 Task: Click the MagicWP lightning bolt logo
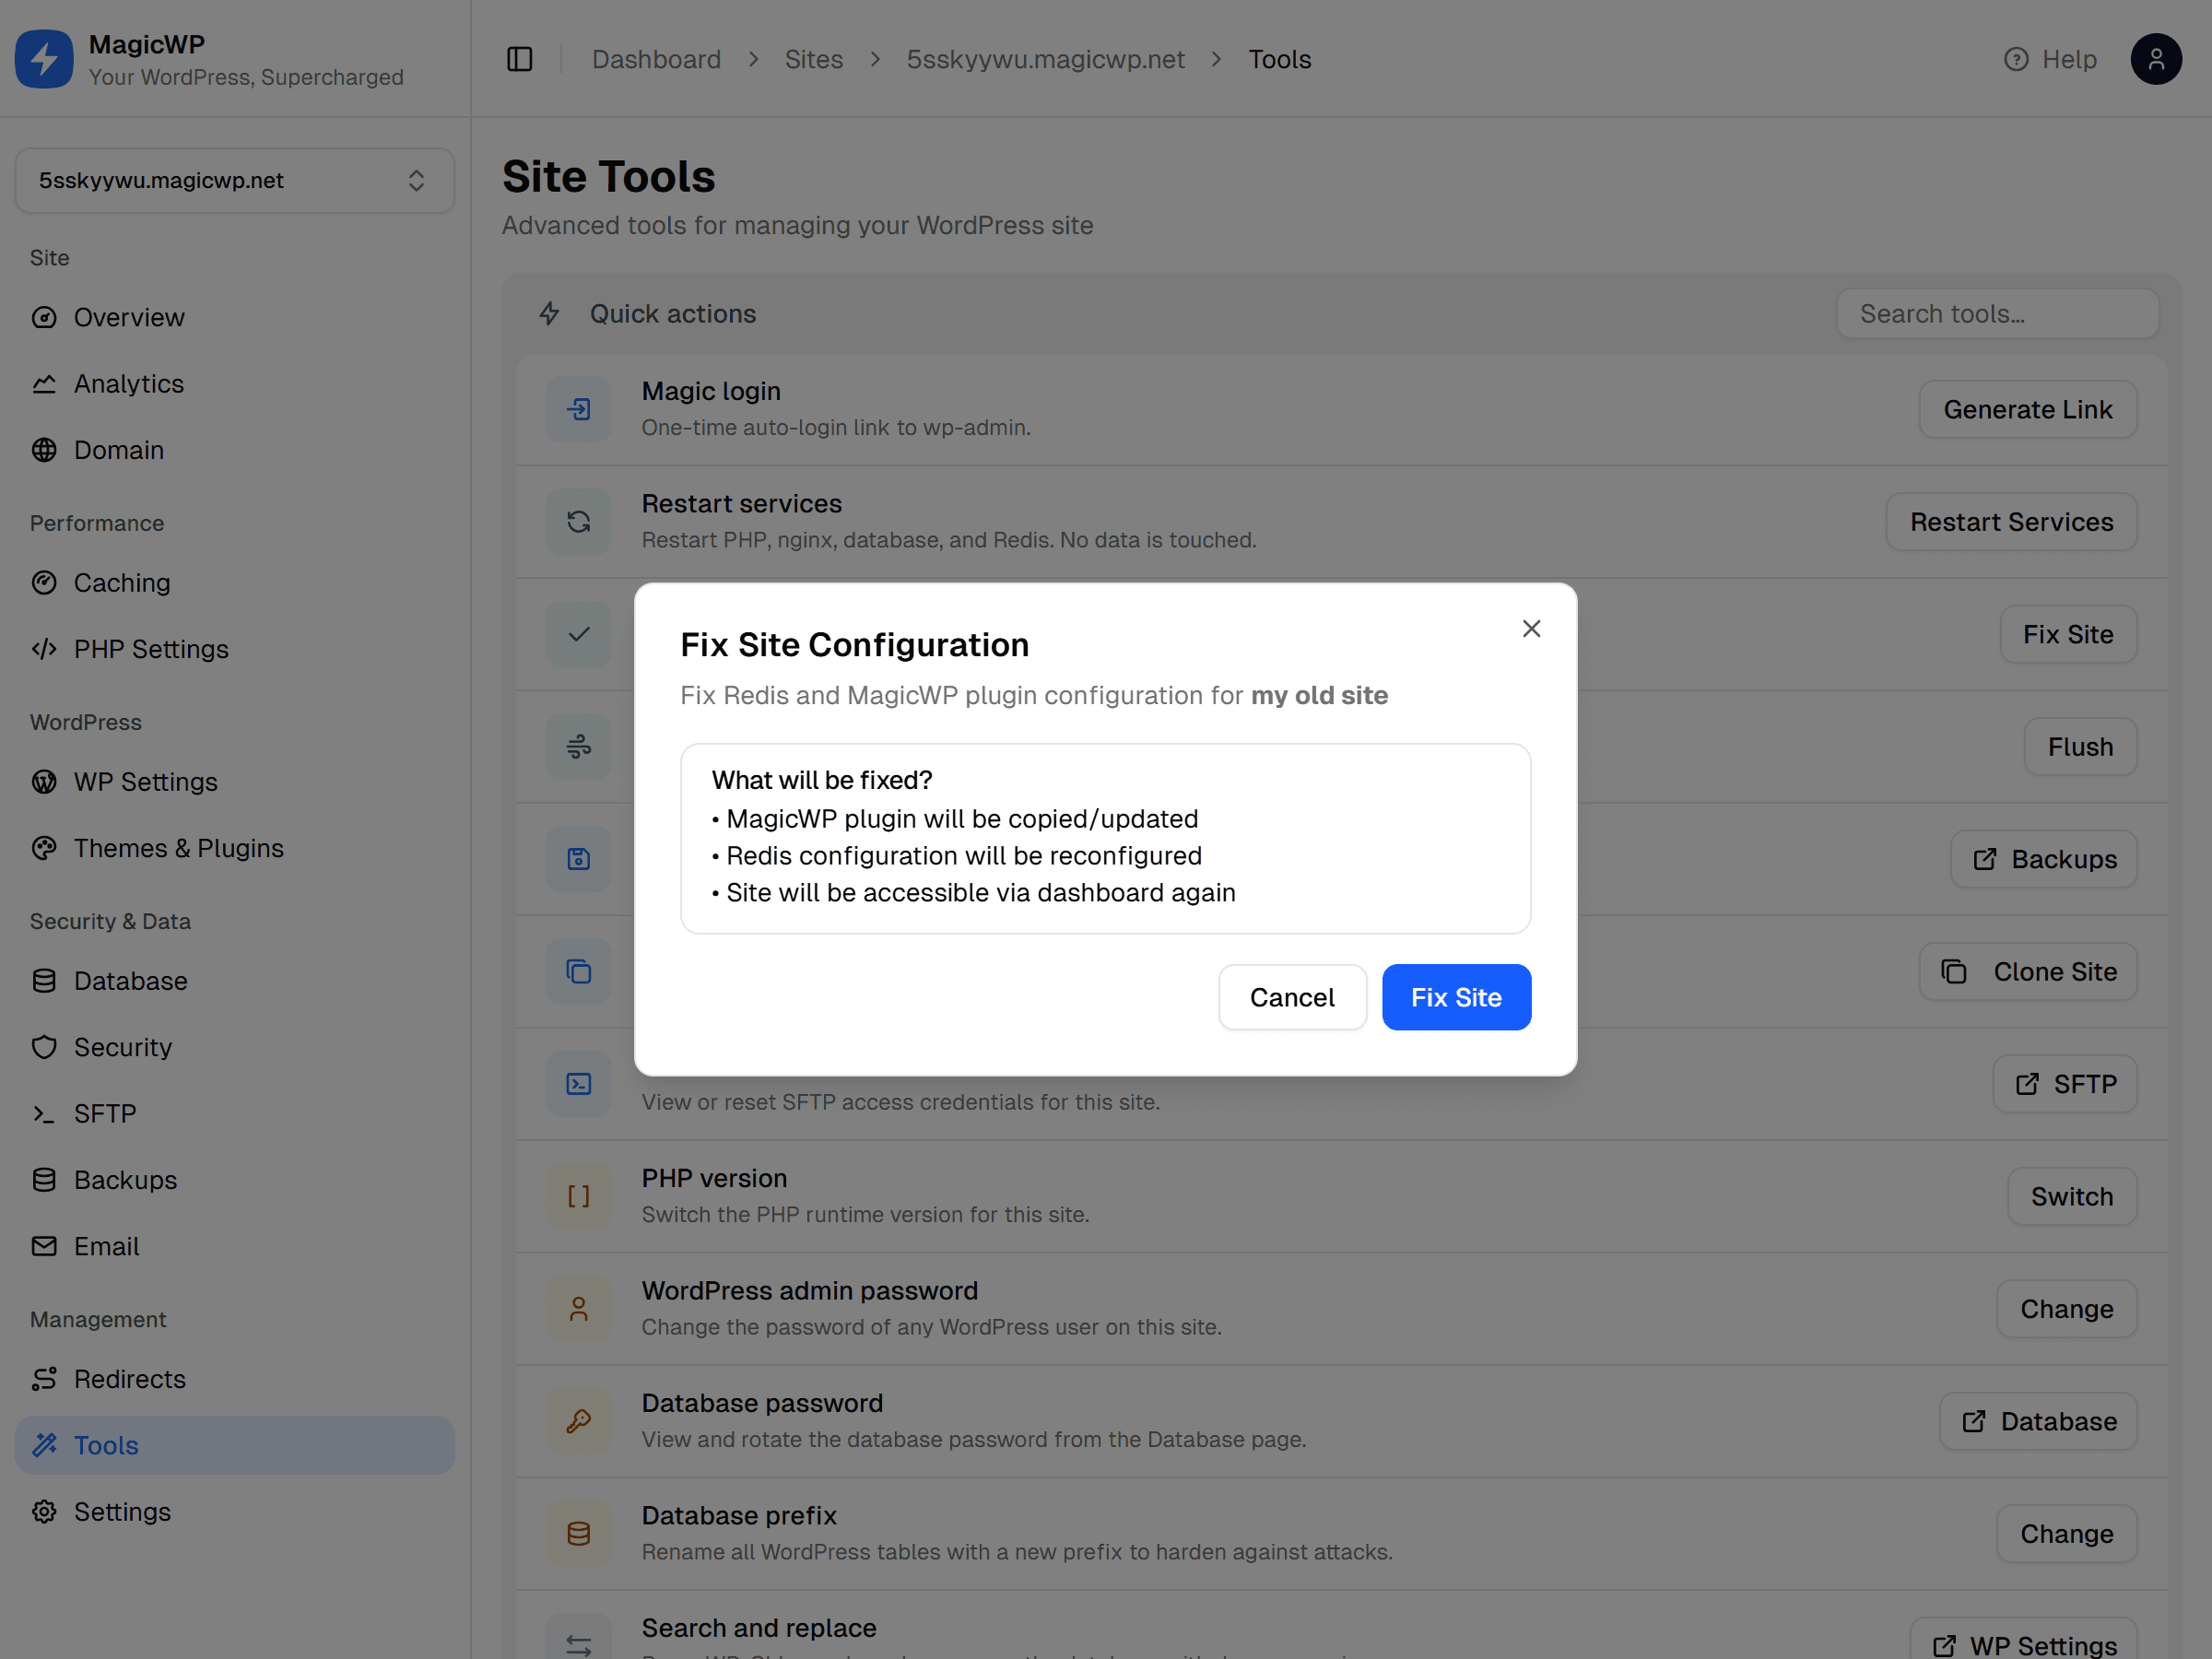tap(44, 59)
